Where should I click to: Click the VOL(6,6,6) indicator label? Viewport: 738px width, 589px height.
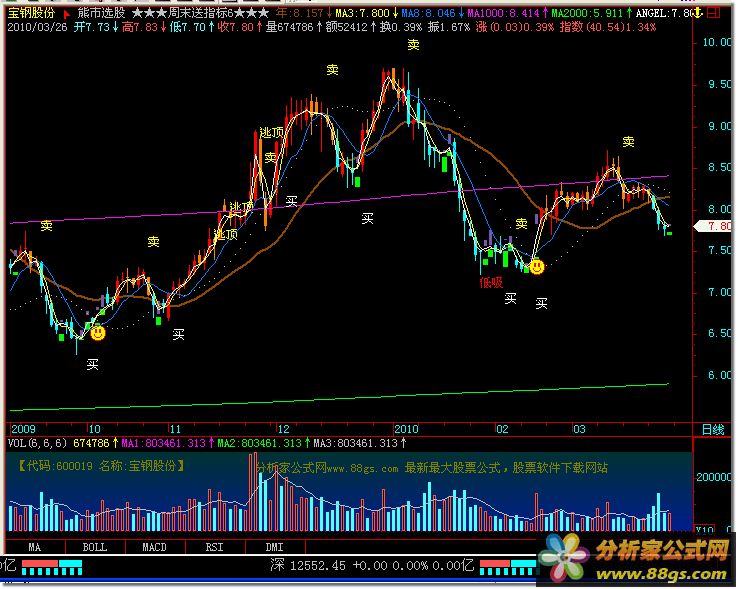tap(36, 442)
